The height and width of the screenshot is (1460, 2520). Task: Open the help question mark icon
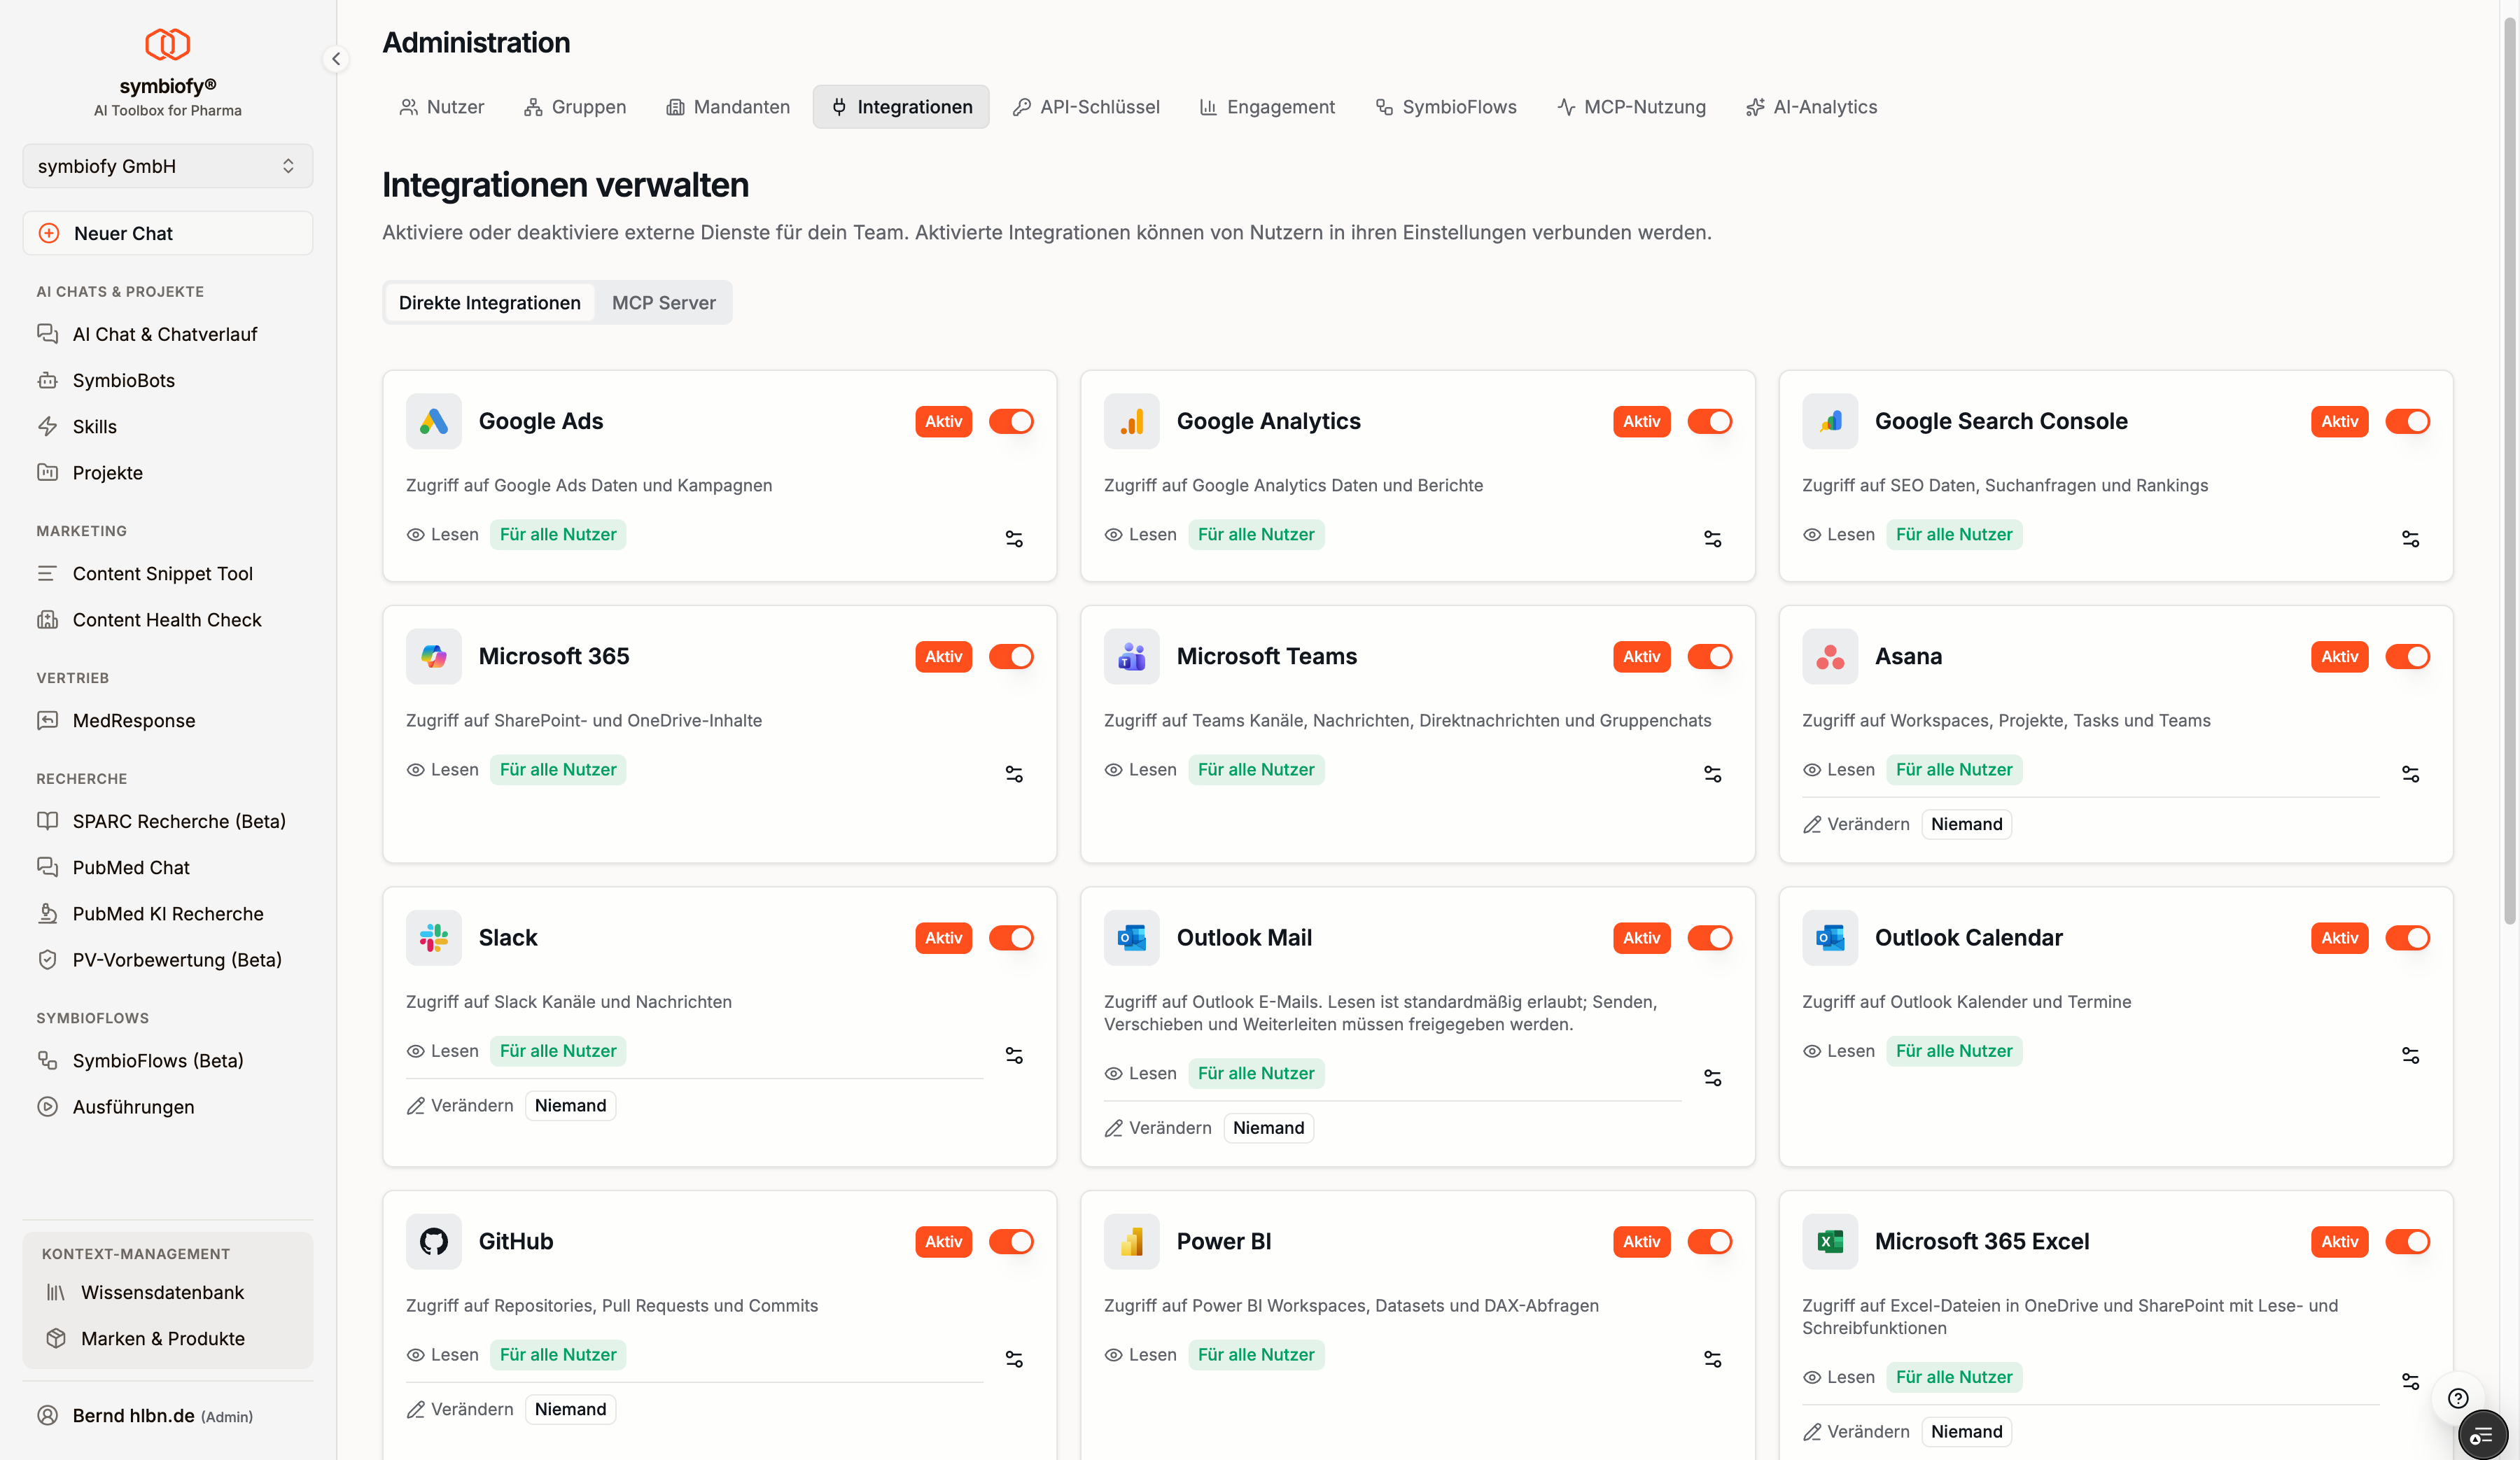(x=2457, y=1398)
